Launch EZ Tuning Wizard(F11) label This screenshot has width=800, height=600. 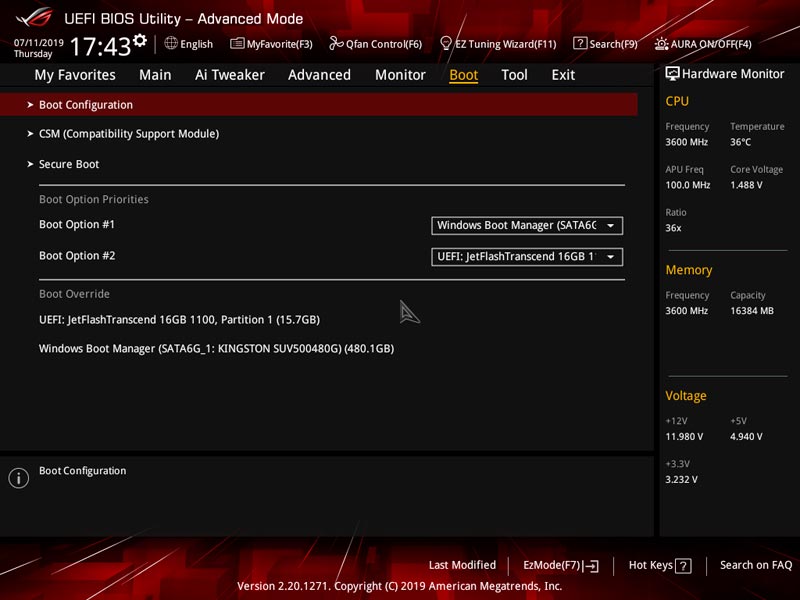pos(506,44)
